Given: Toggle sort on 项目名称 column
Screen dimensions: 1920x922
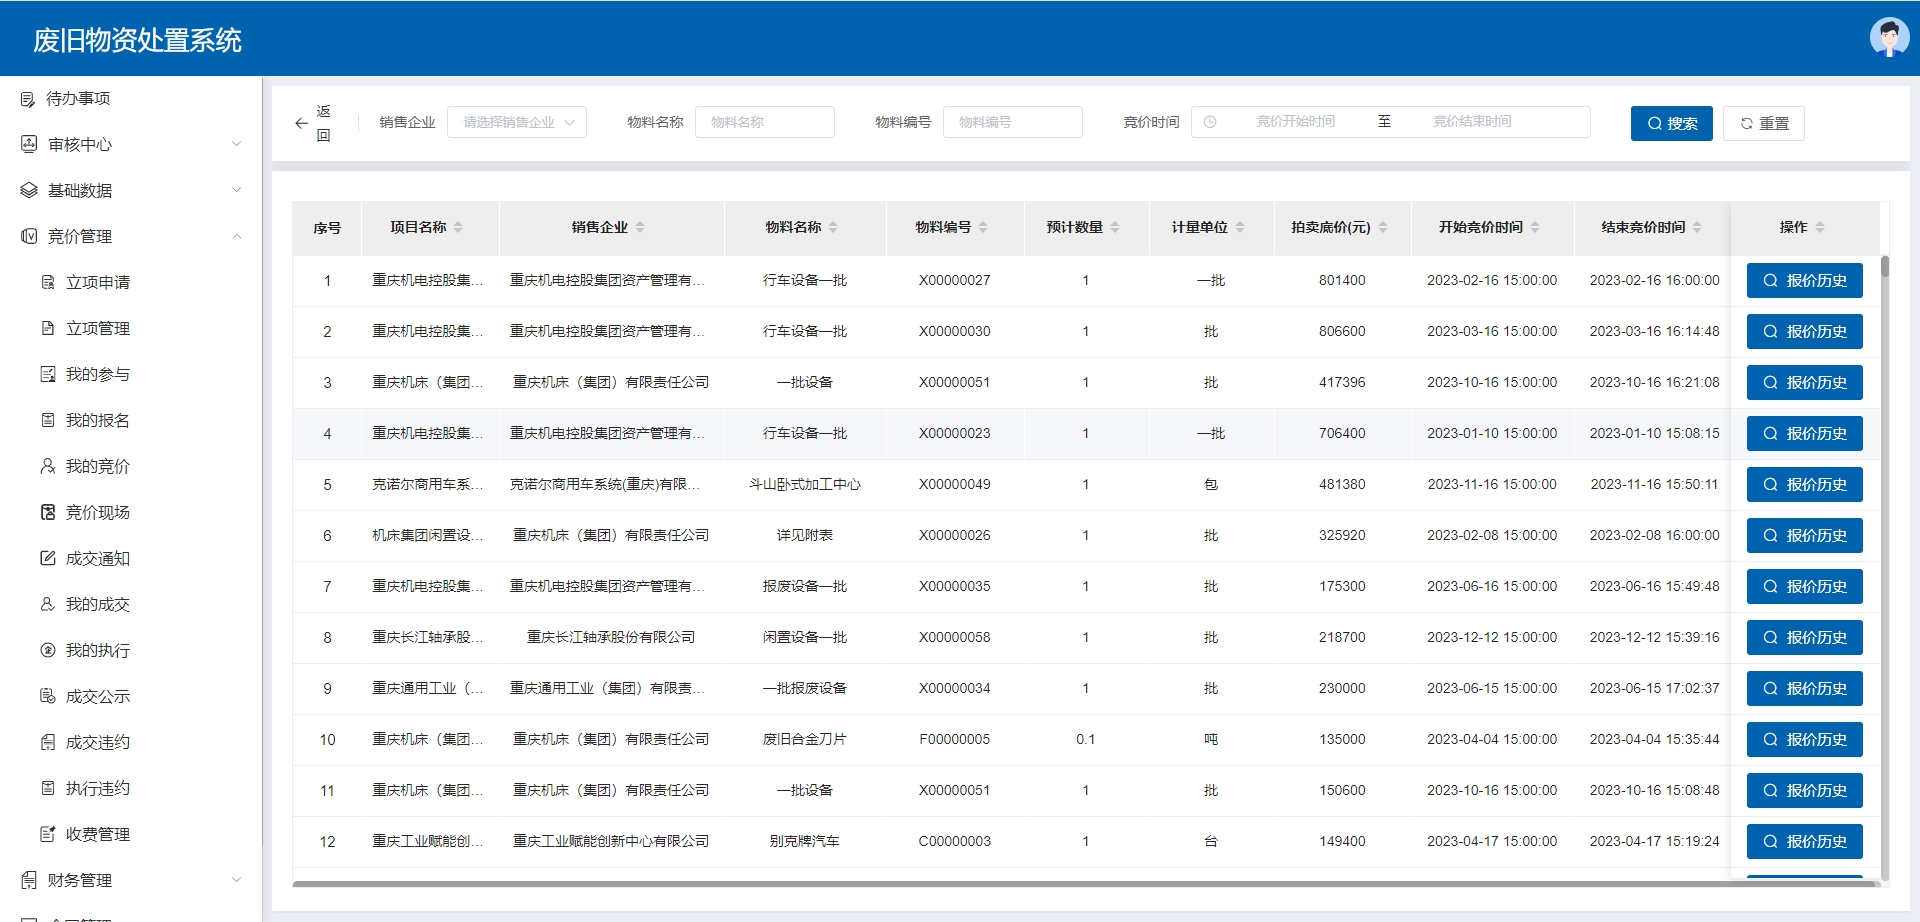Looking at the screenshot, I should [458, 228].
